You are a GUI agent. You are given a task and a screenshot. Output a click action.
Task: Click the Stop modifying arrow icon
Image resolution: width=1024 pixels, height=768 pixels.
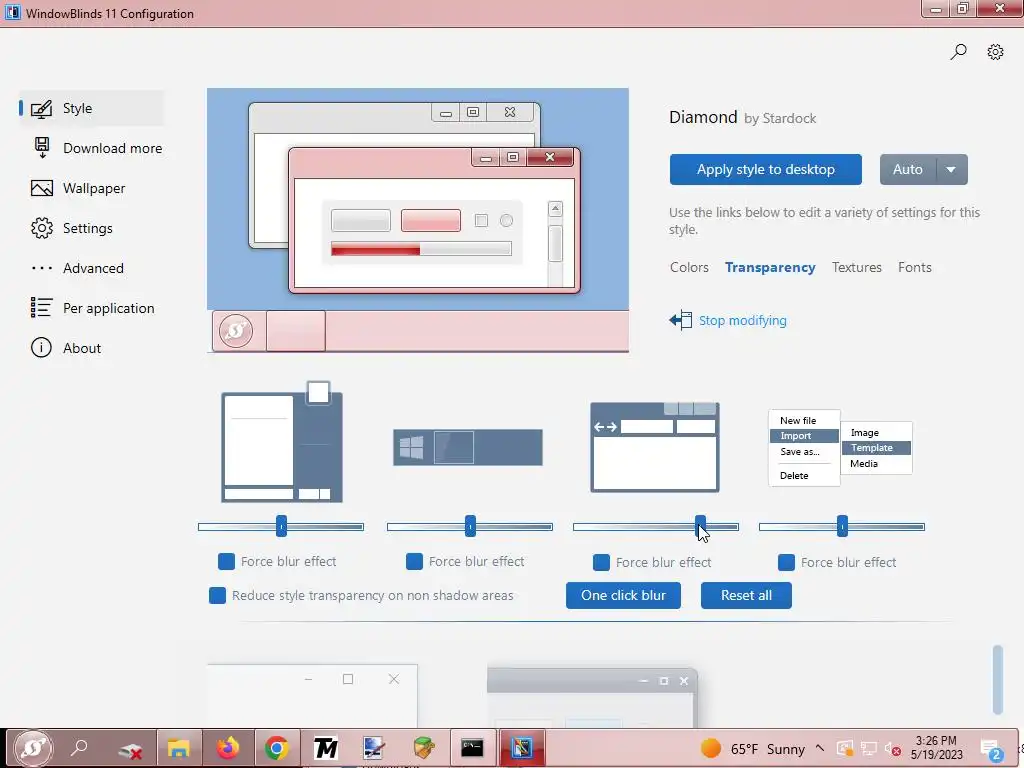point(680,320)
